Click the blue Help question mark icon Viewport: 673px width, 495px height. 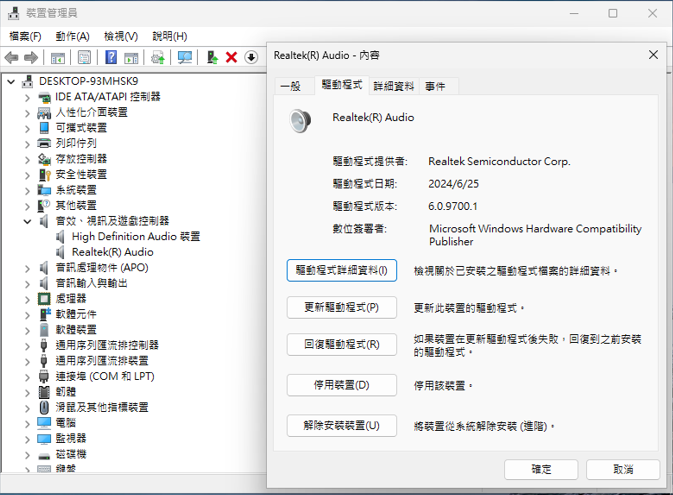pos(111,57)
